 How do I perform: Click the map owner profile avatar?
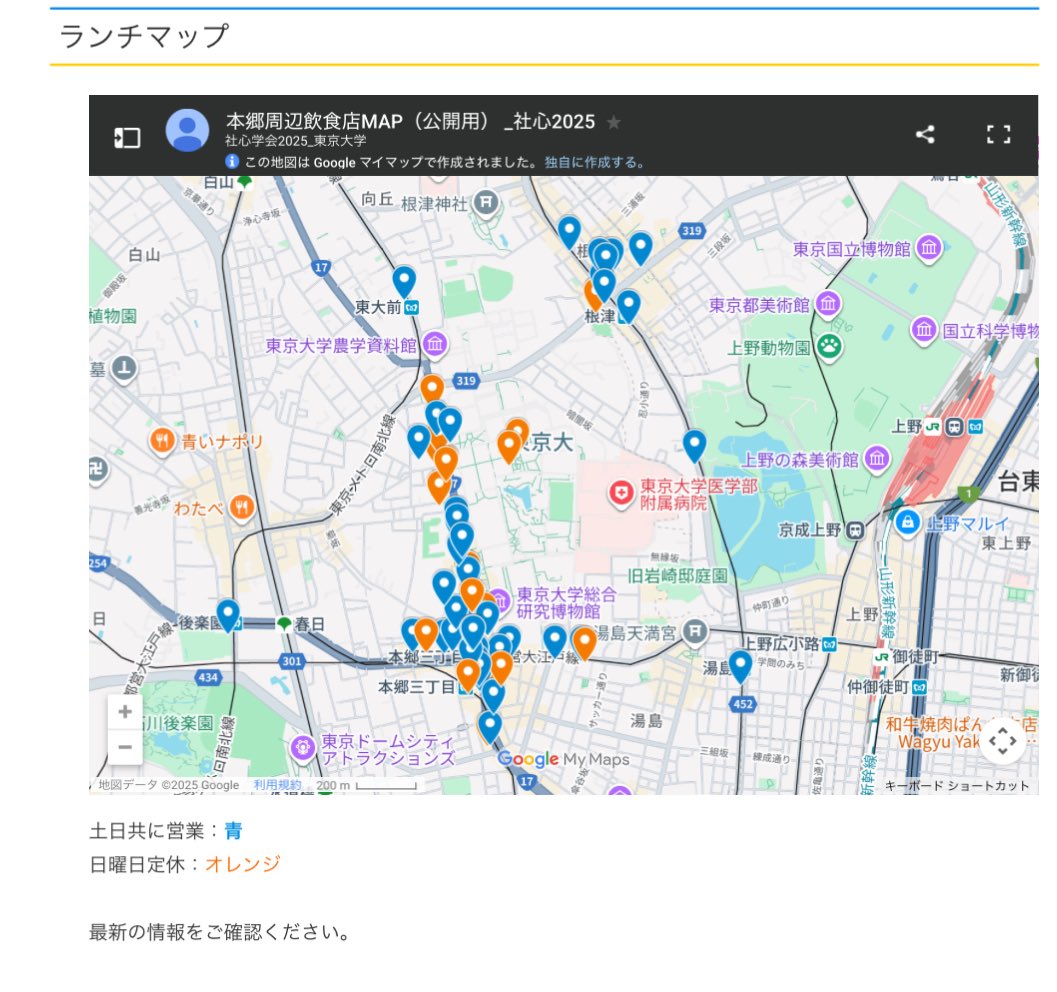pyautogui.click(x=187, y=130)
